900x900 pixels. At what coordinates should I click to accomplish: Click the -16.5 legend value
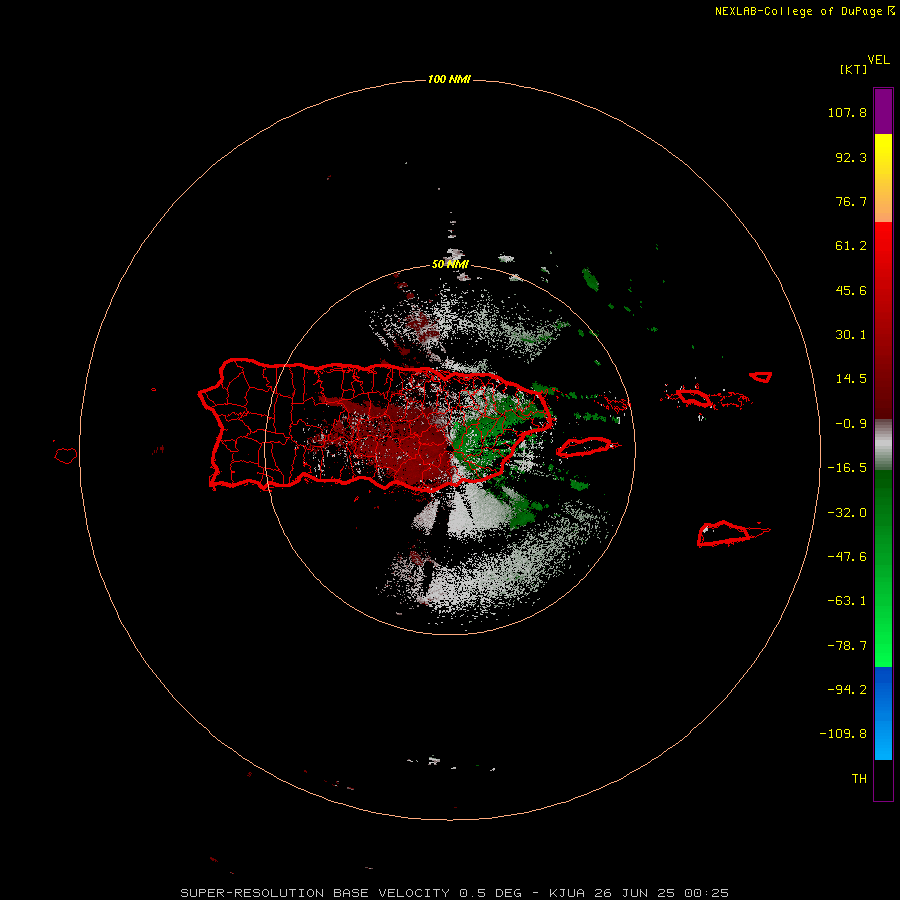(847, 468)
